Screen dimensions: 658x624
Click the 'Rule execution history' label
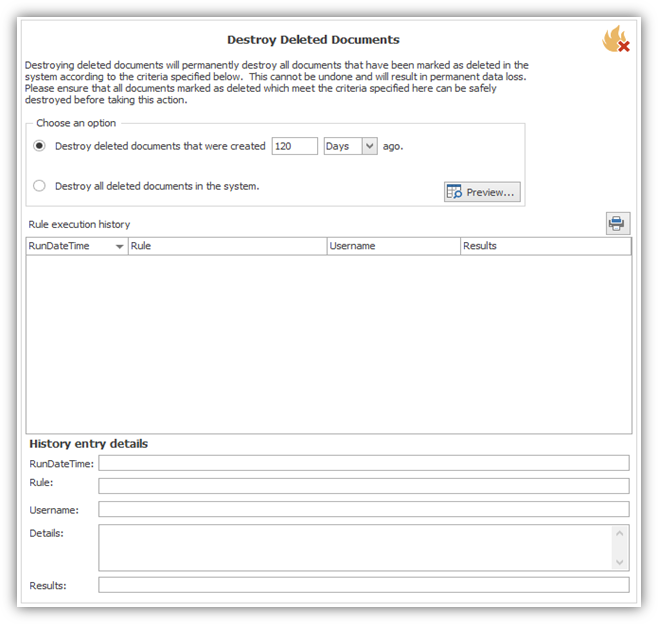click(79, 225)
